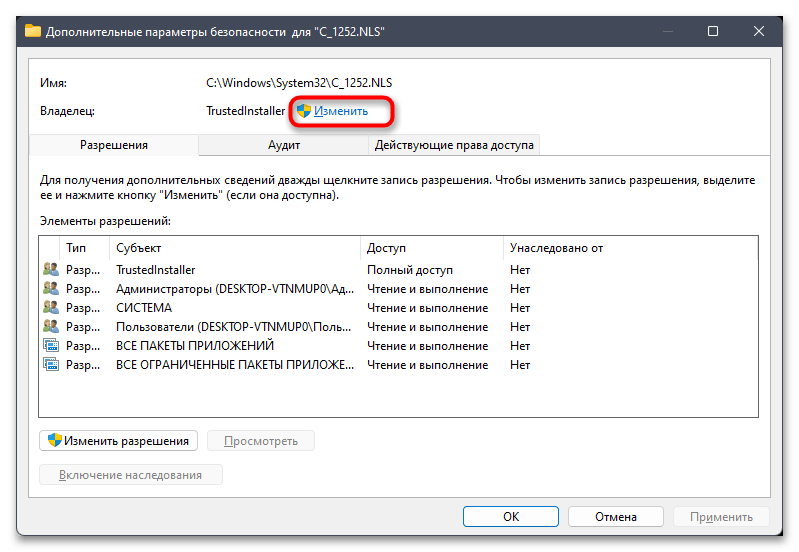Select the ВСЕ ОГРАНИЧЕННЫЕ ПАКЕТЫ ПРИЛОЖЕ... entry
The image size is (799, 552).
(x=398, y=365)
